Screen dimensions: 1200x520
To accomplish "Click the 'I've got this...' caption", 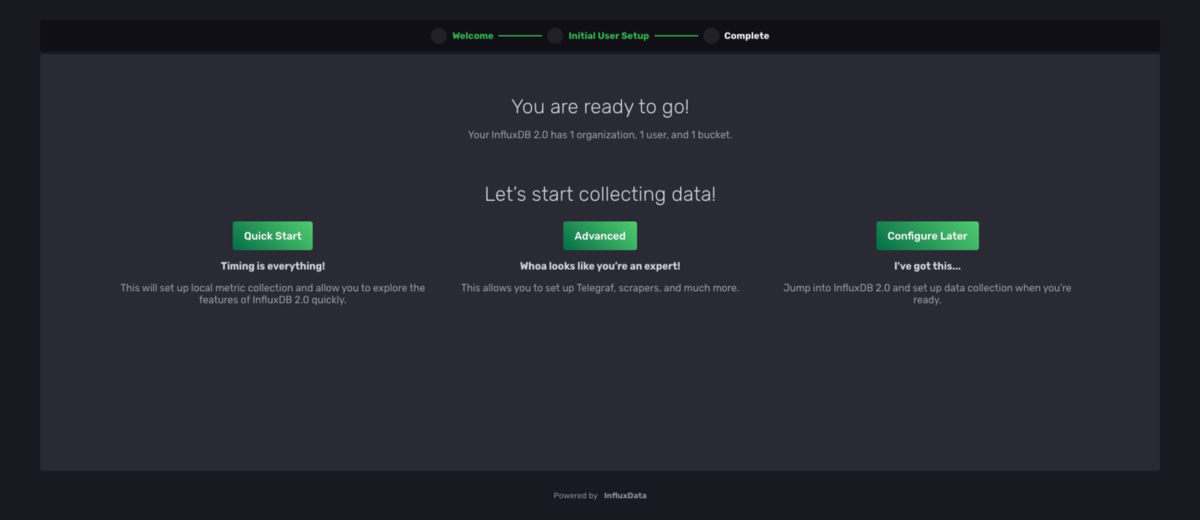I will click(927, 266).
